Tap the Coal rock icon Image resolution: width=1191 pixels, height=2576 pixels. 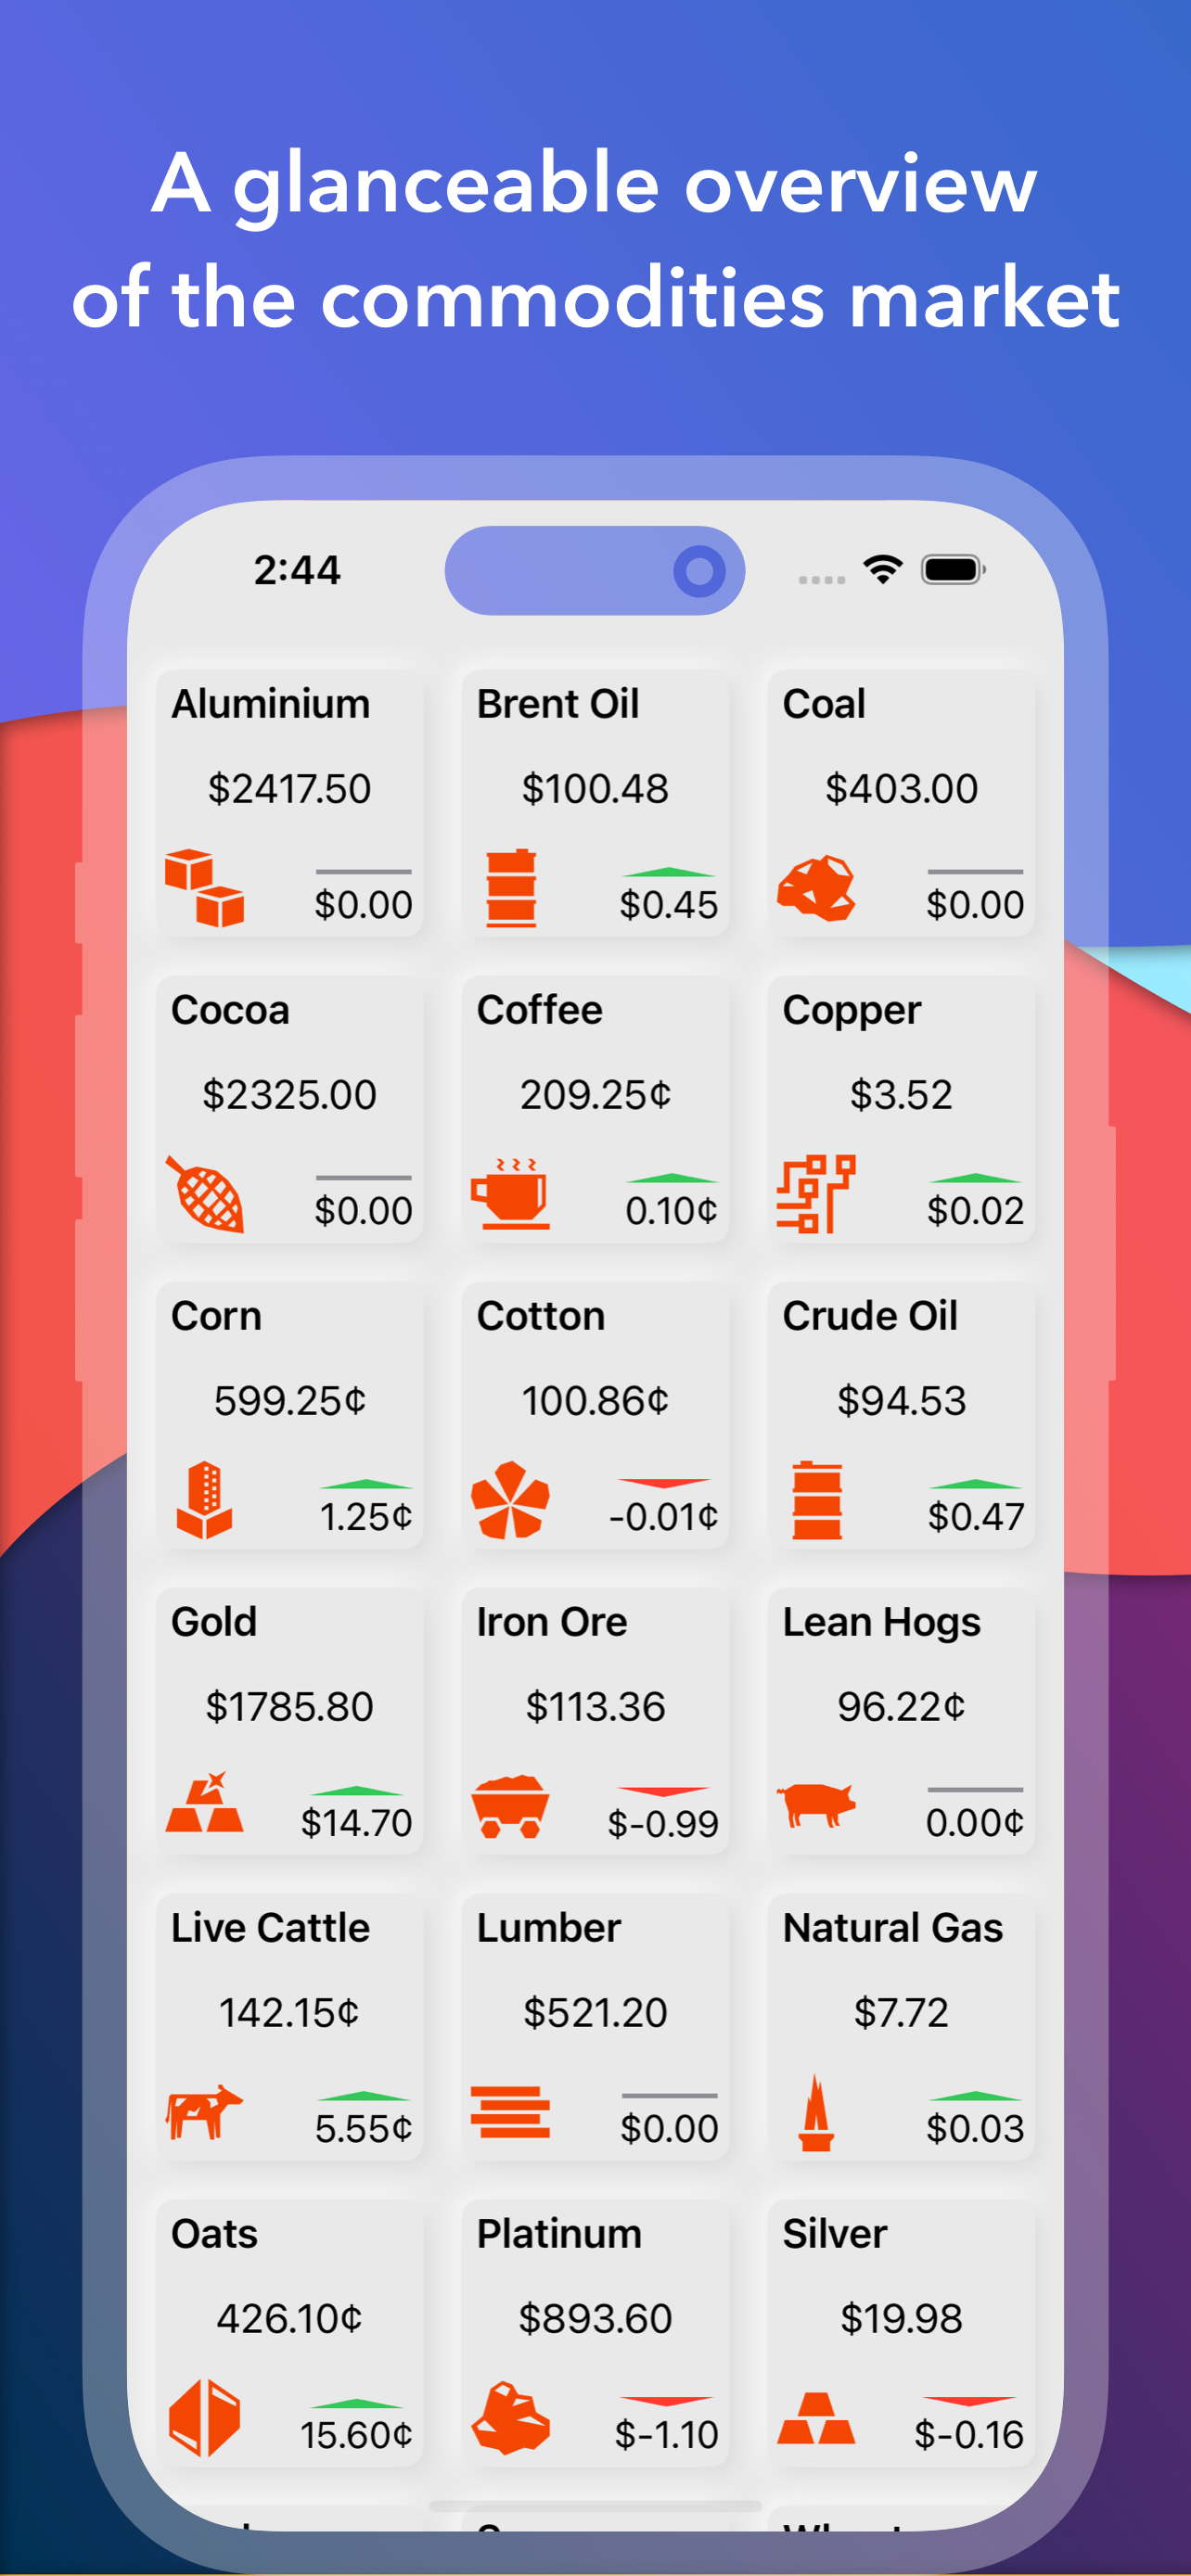pos(816,887)
